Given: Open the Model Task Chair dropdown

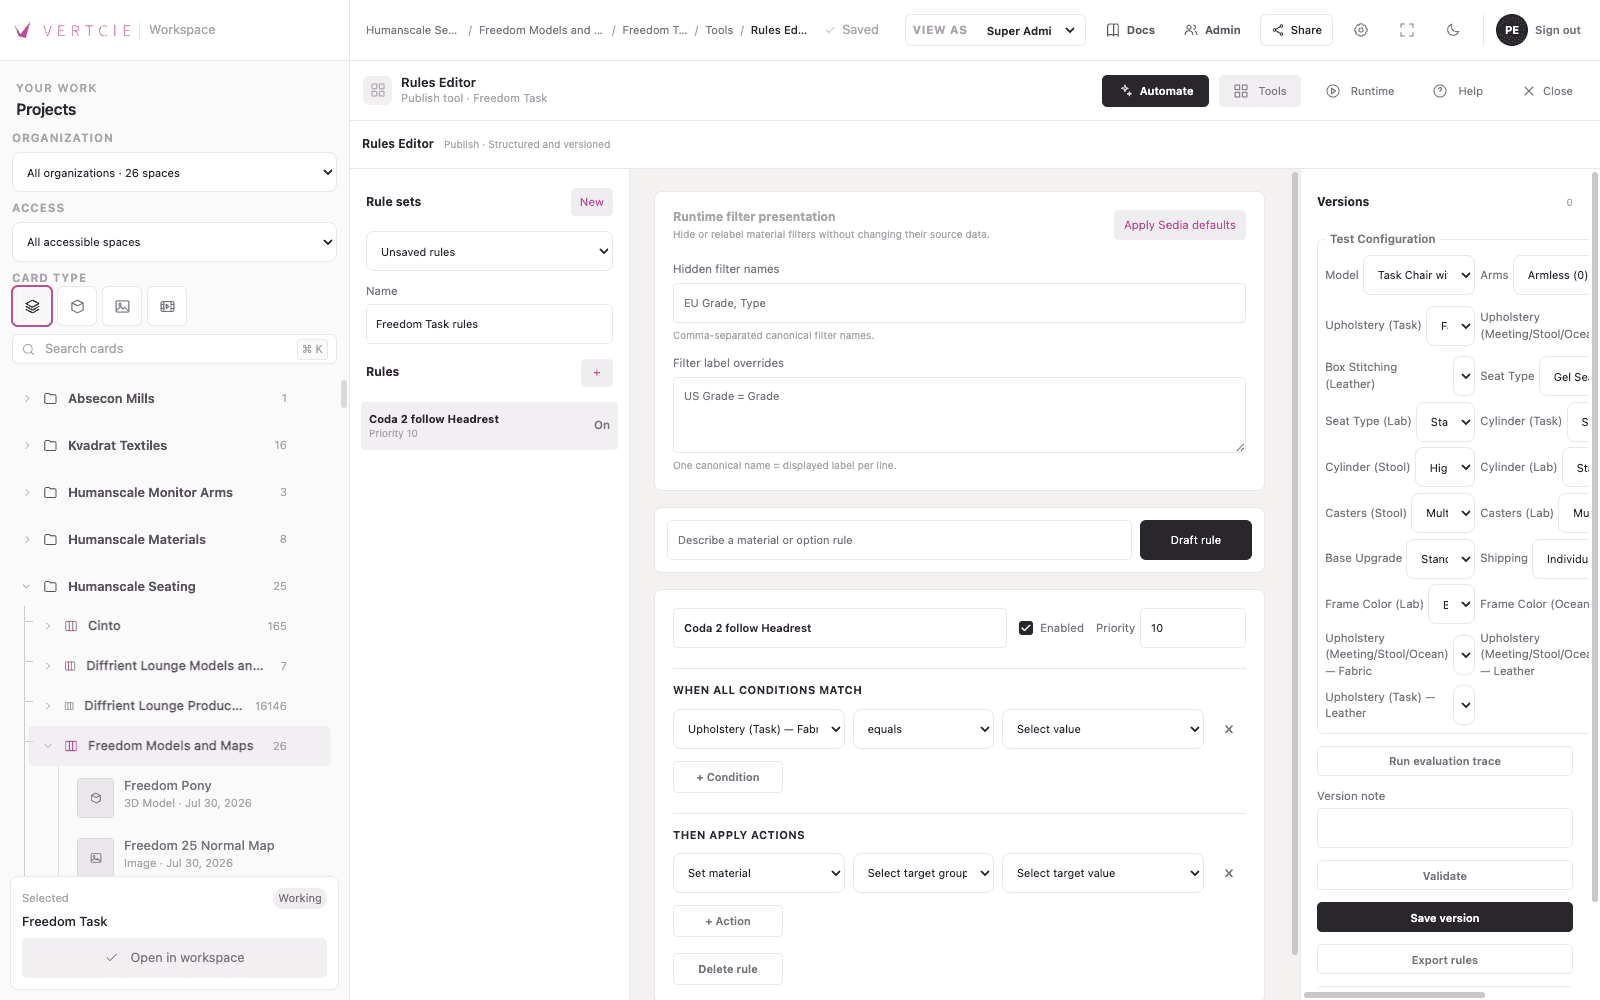Looking at the screenshot, I should [1419, 275].
